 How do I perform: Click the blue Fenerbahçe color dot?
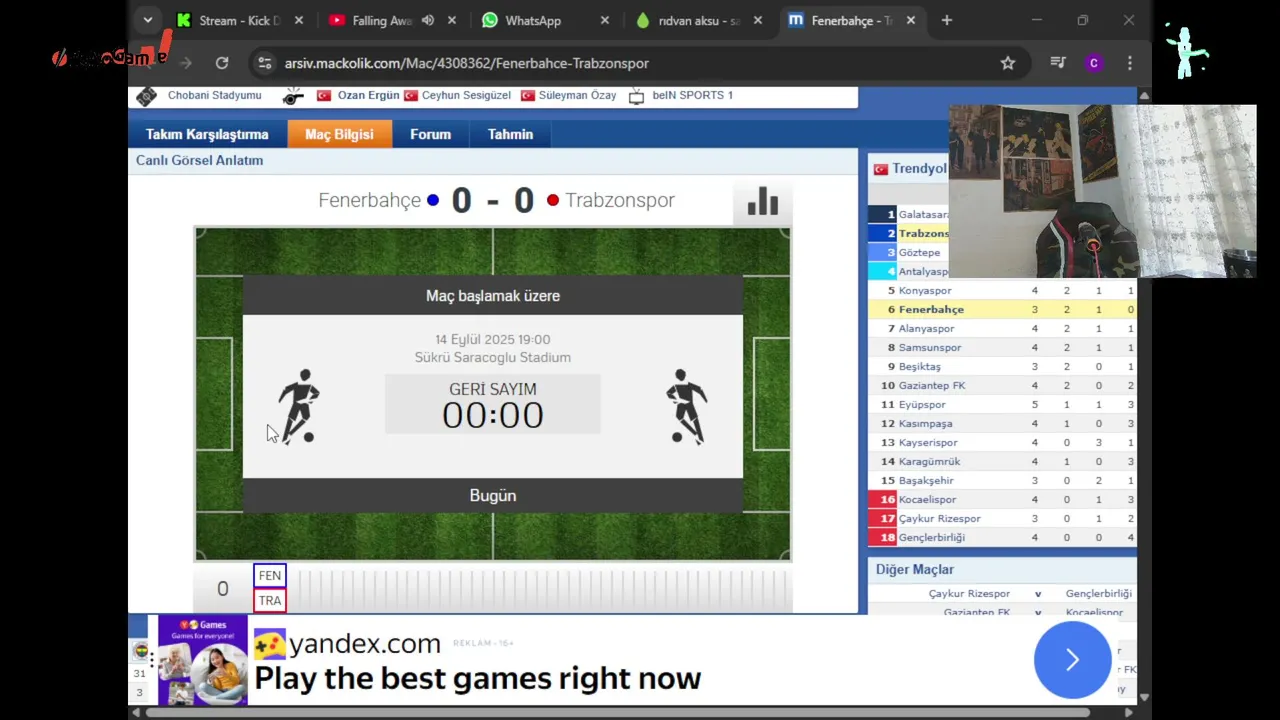[433, 200]
